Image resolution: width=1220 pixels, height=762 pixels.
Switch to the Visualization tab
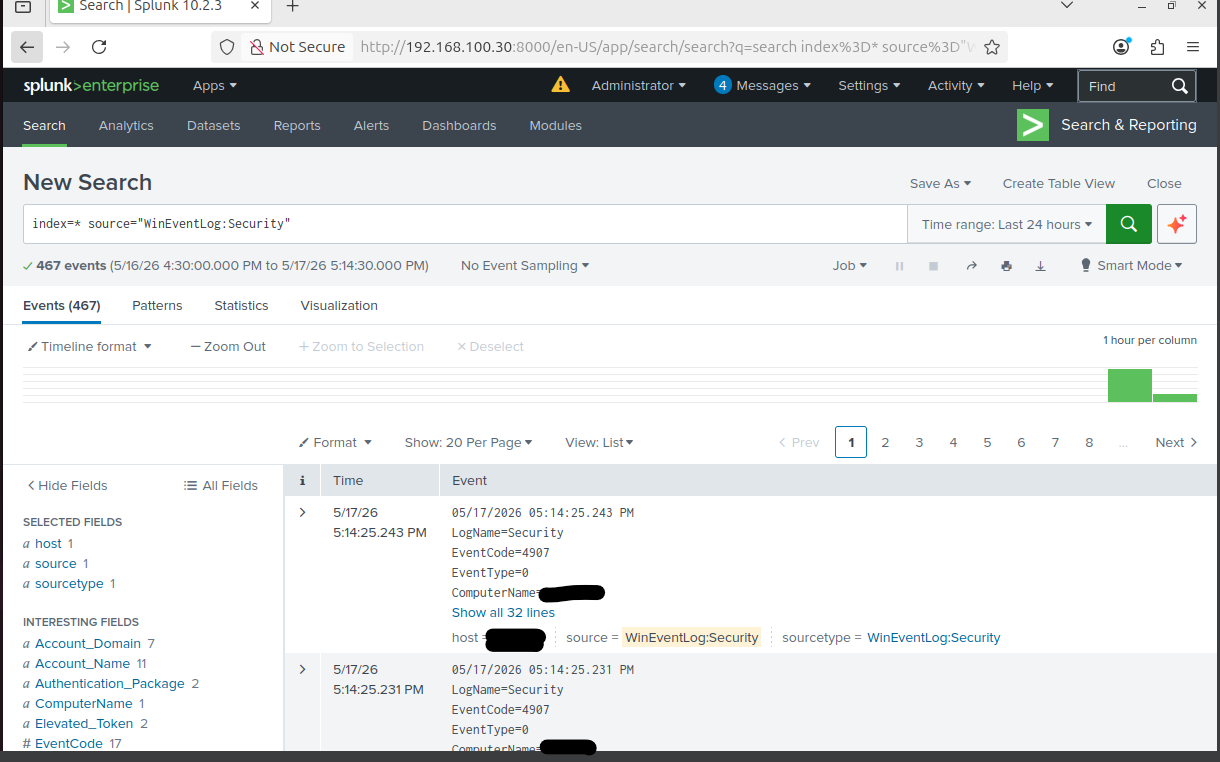click(339, 306)
